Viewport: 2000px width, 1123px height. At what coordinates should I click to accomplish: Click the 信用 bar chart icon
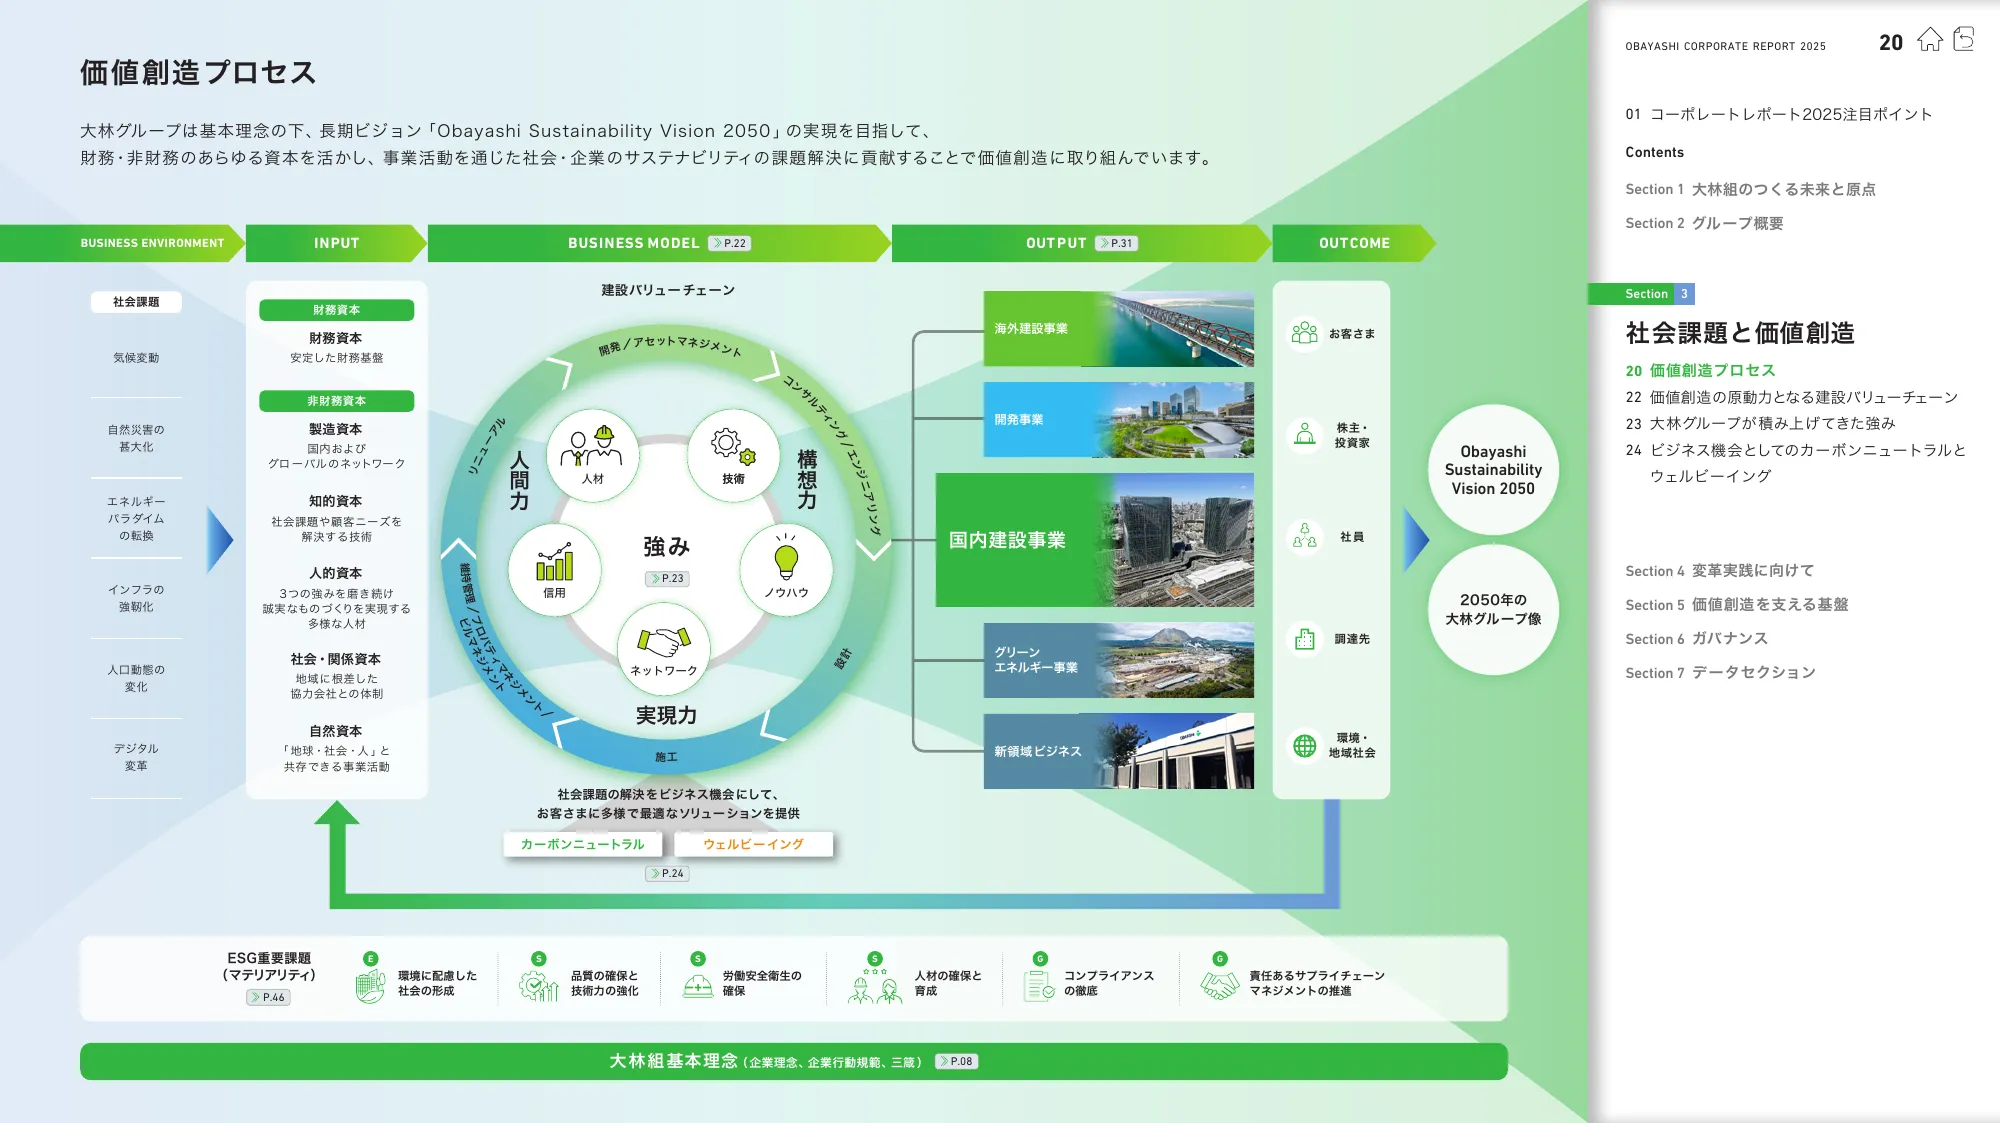[554, 564]
